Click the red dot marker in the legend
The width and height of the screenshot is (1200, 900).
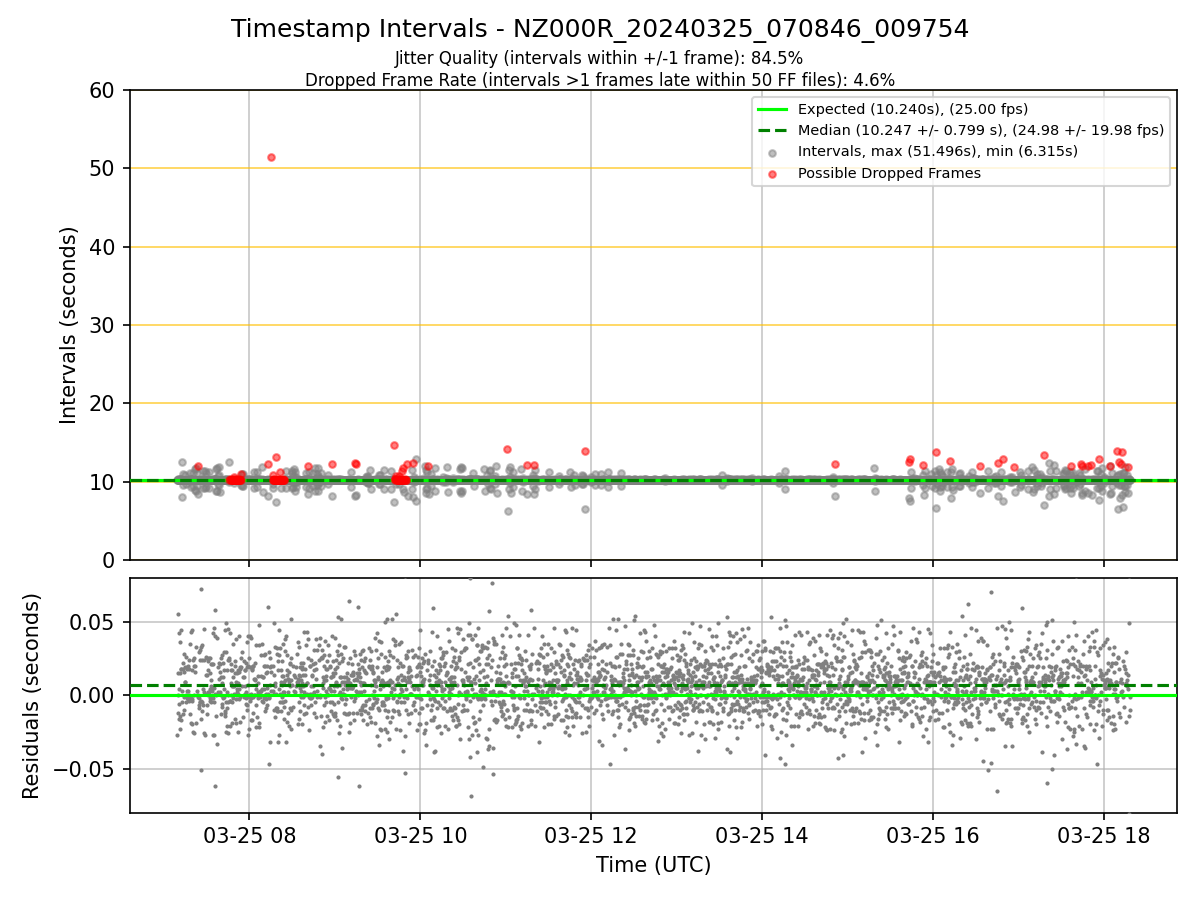773,174
